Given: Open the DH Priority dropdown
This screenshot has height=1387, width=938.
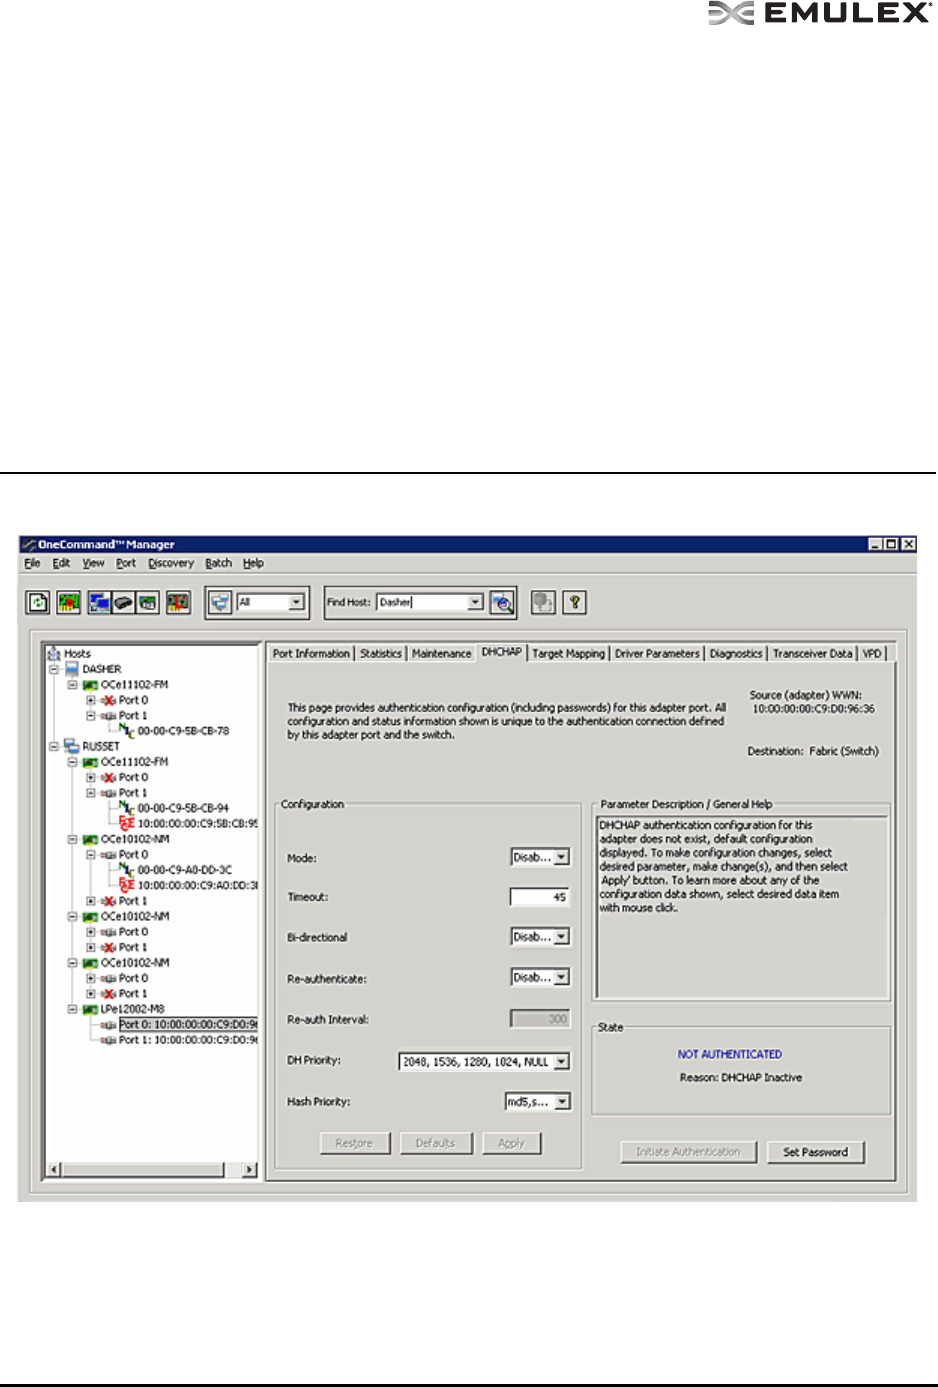Looking at the screenshot, I should click(562, 1062).
